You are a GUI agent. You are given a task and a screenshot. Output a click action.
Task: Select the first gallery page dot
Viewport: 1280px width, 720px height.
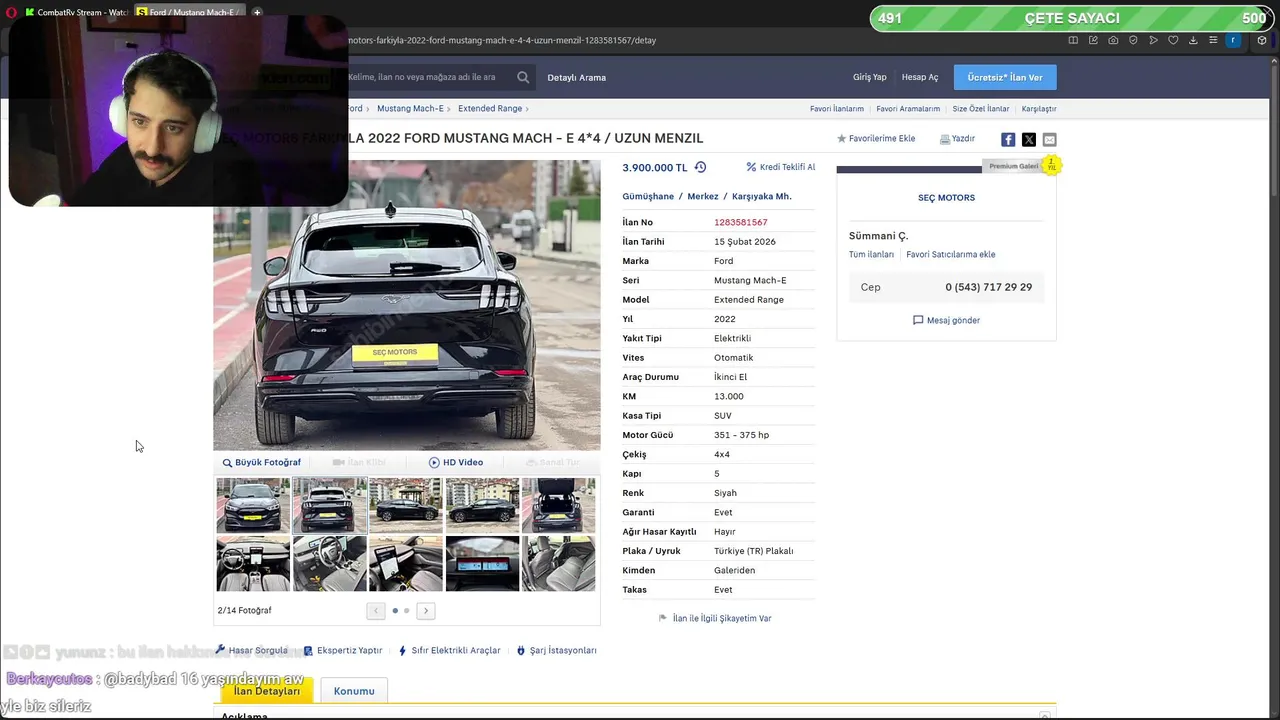pos(395,610)
